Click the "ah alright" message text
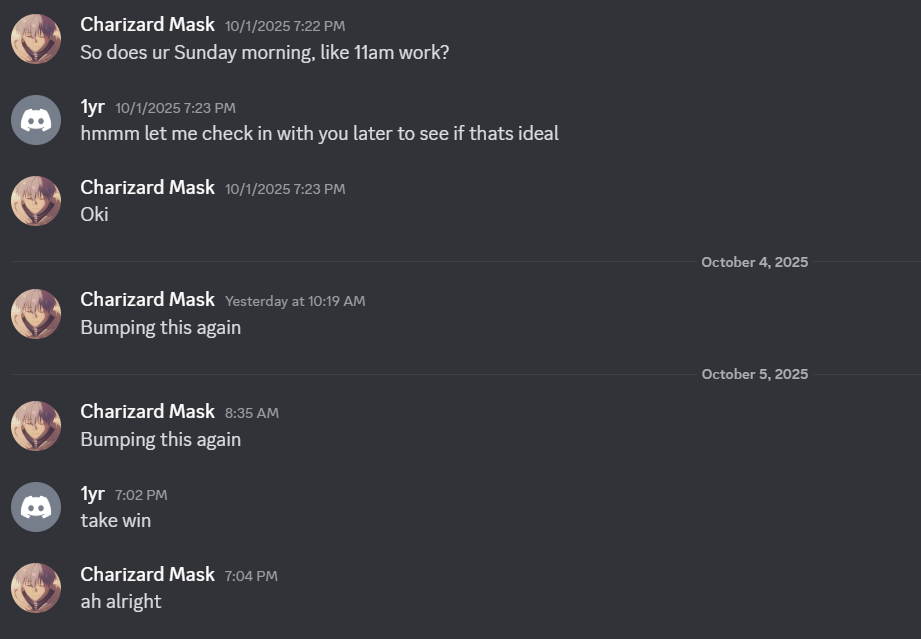Image resolution: width=921 pixels, height=639 pixels. click(x=121, y=601)
